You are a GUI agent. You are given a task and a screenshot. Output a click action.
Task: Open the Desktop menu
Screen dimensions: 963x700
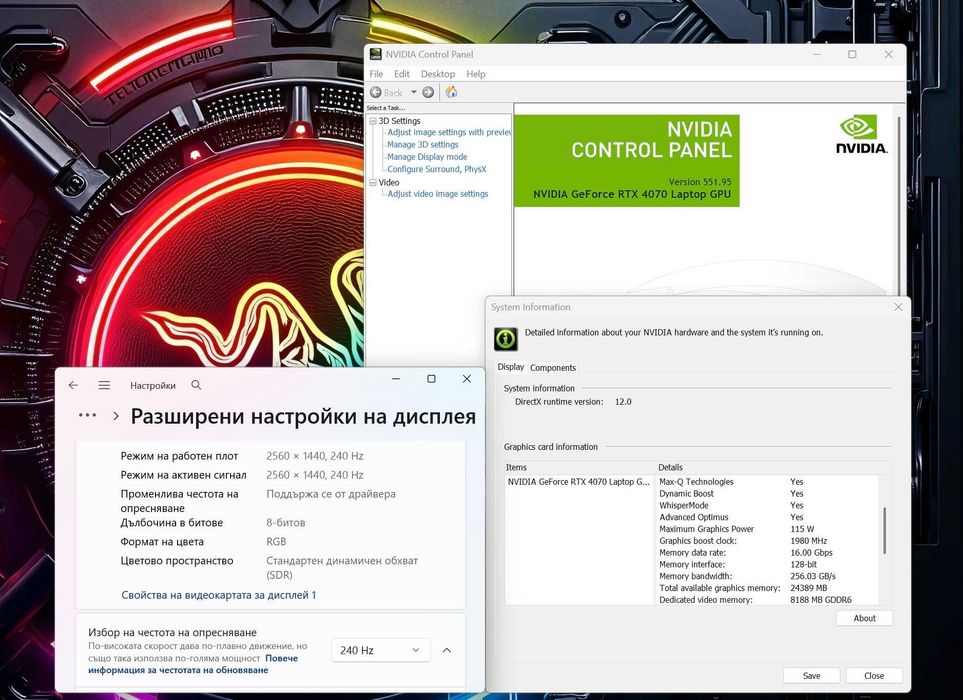(x=438, y=74)
